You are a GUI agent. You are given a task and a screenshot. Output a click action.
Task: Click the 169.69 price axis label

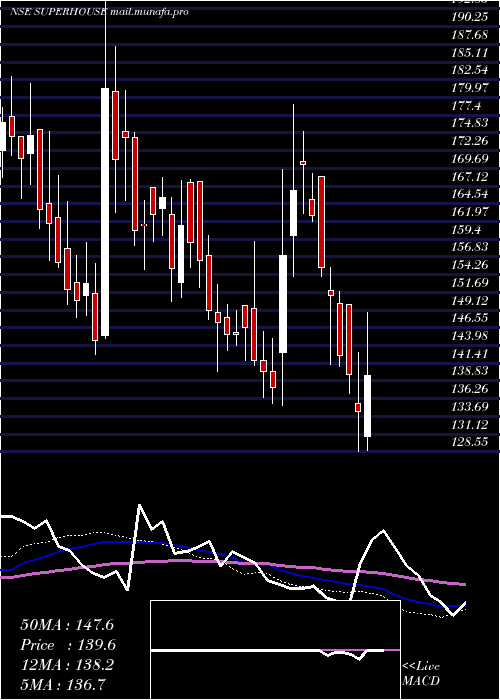coord(472,159)
